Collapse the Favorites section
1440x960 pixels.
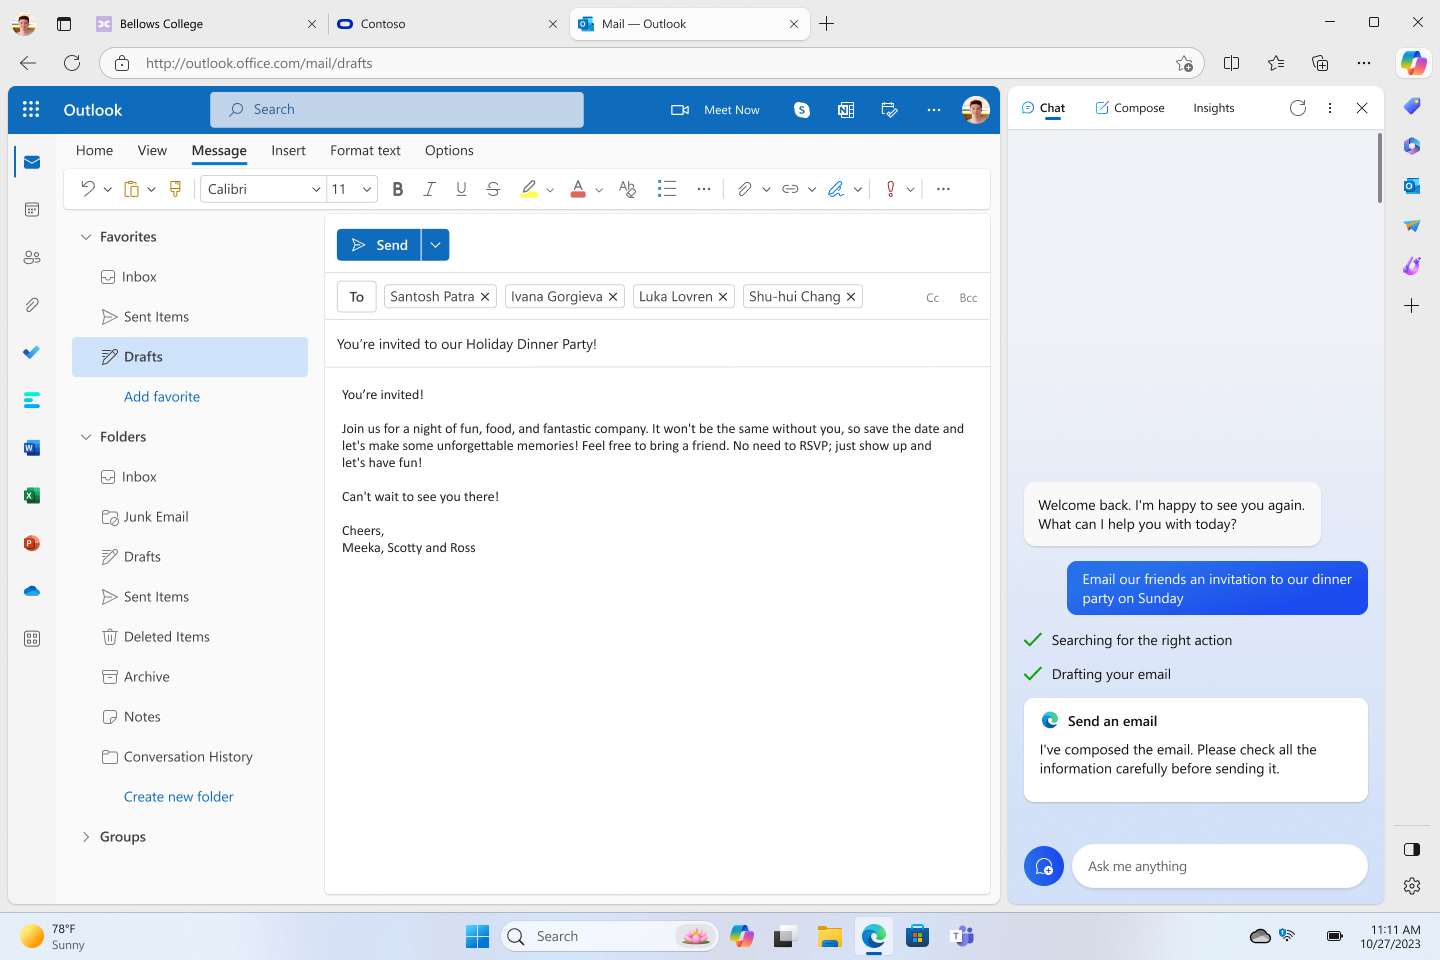[x=85, y=236]
